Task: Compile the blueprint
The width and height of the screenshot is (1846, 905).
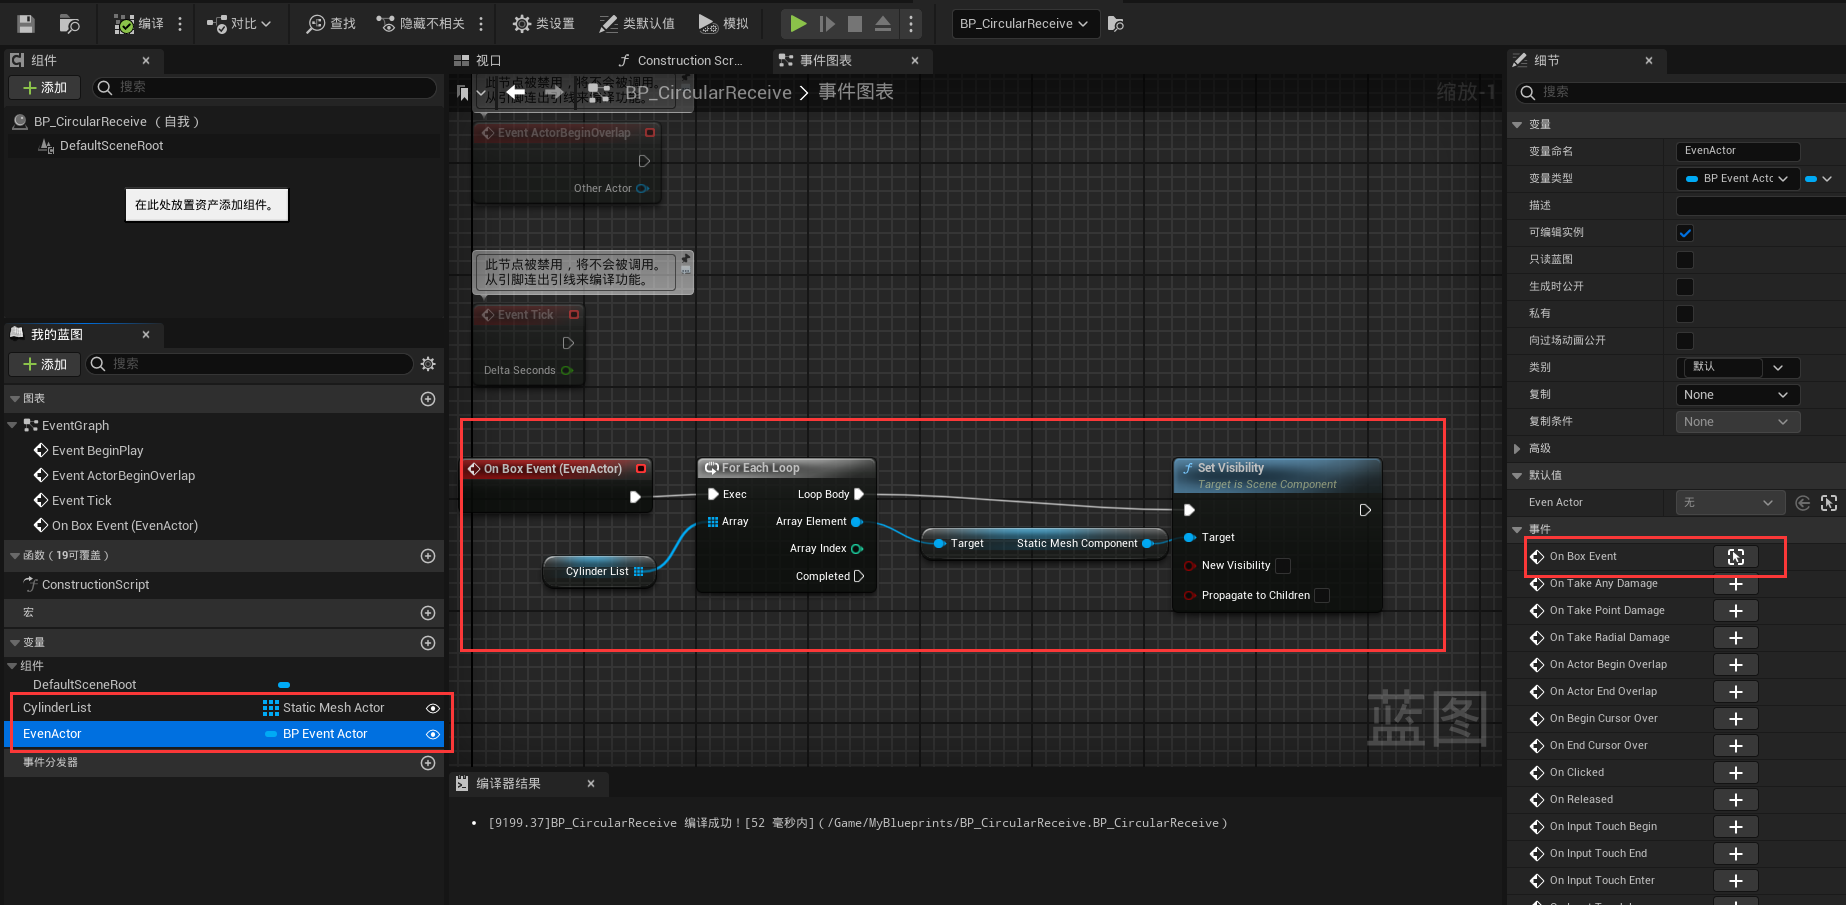Action: 139,23
